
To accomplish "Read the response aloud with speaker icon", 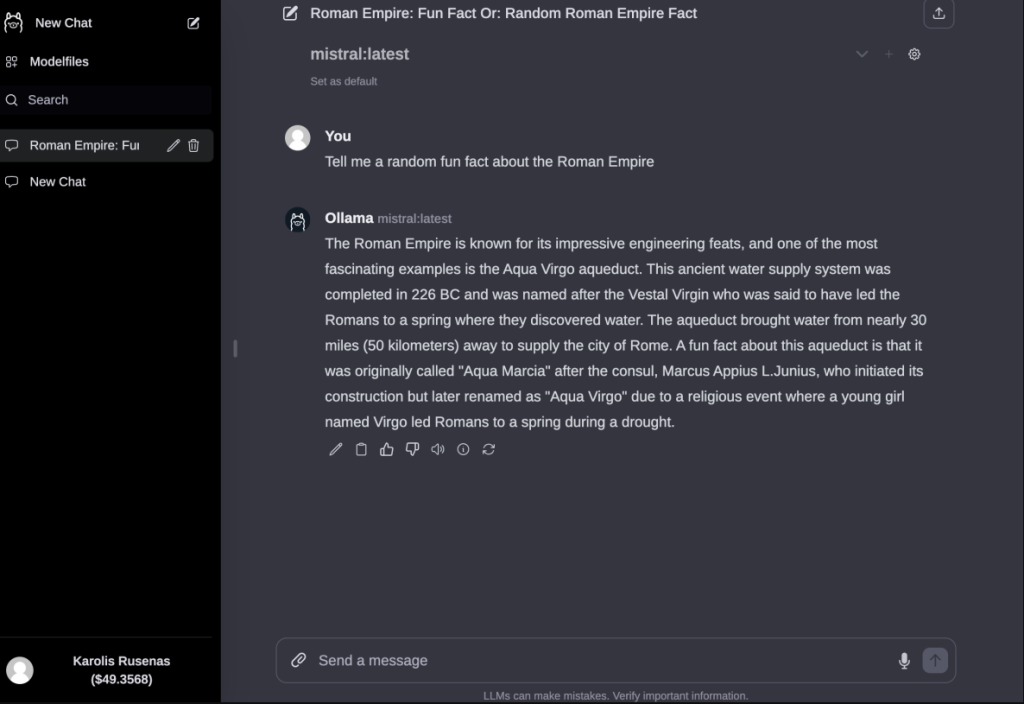I will pos(438,449).
